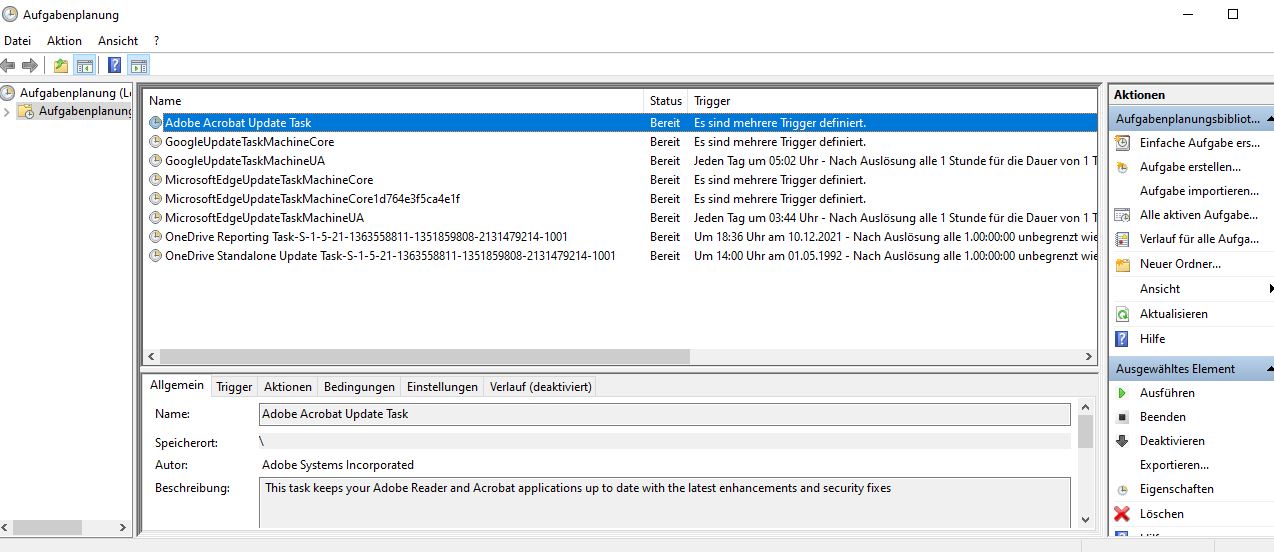Click details pane vertical scrollbar up arrow
The width and height of the screenshot is (1274, 552).
tap(1085, 408)
